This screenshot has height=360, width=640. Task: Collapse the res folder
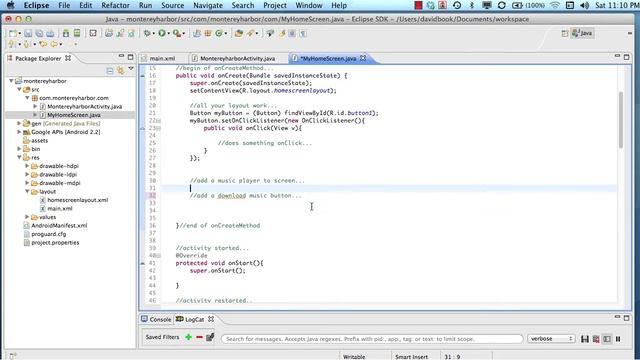19,157
